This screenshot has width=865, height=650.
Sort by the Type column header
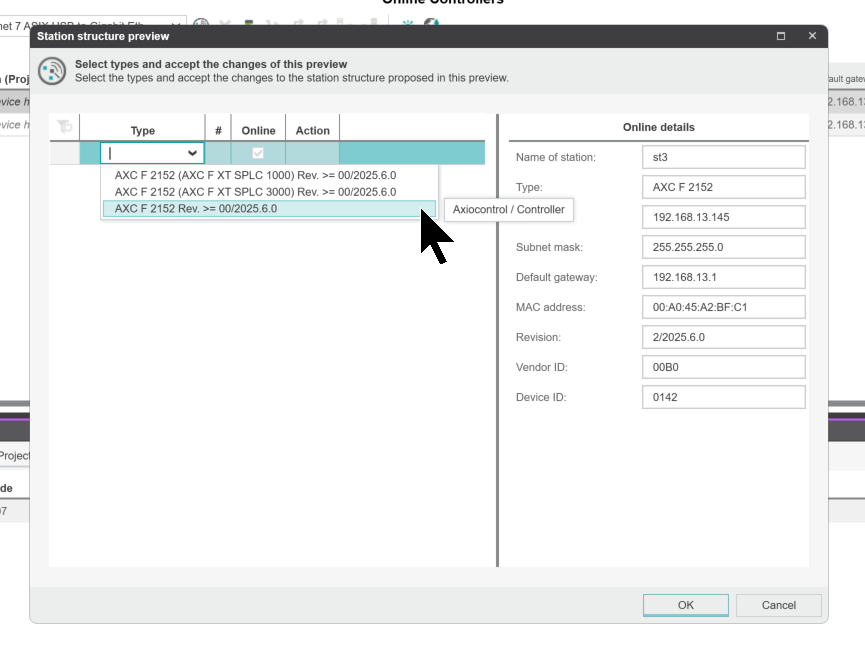coord(143,130)
